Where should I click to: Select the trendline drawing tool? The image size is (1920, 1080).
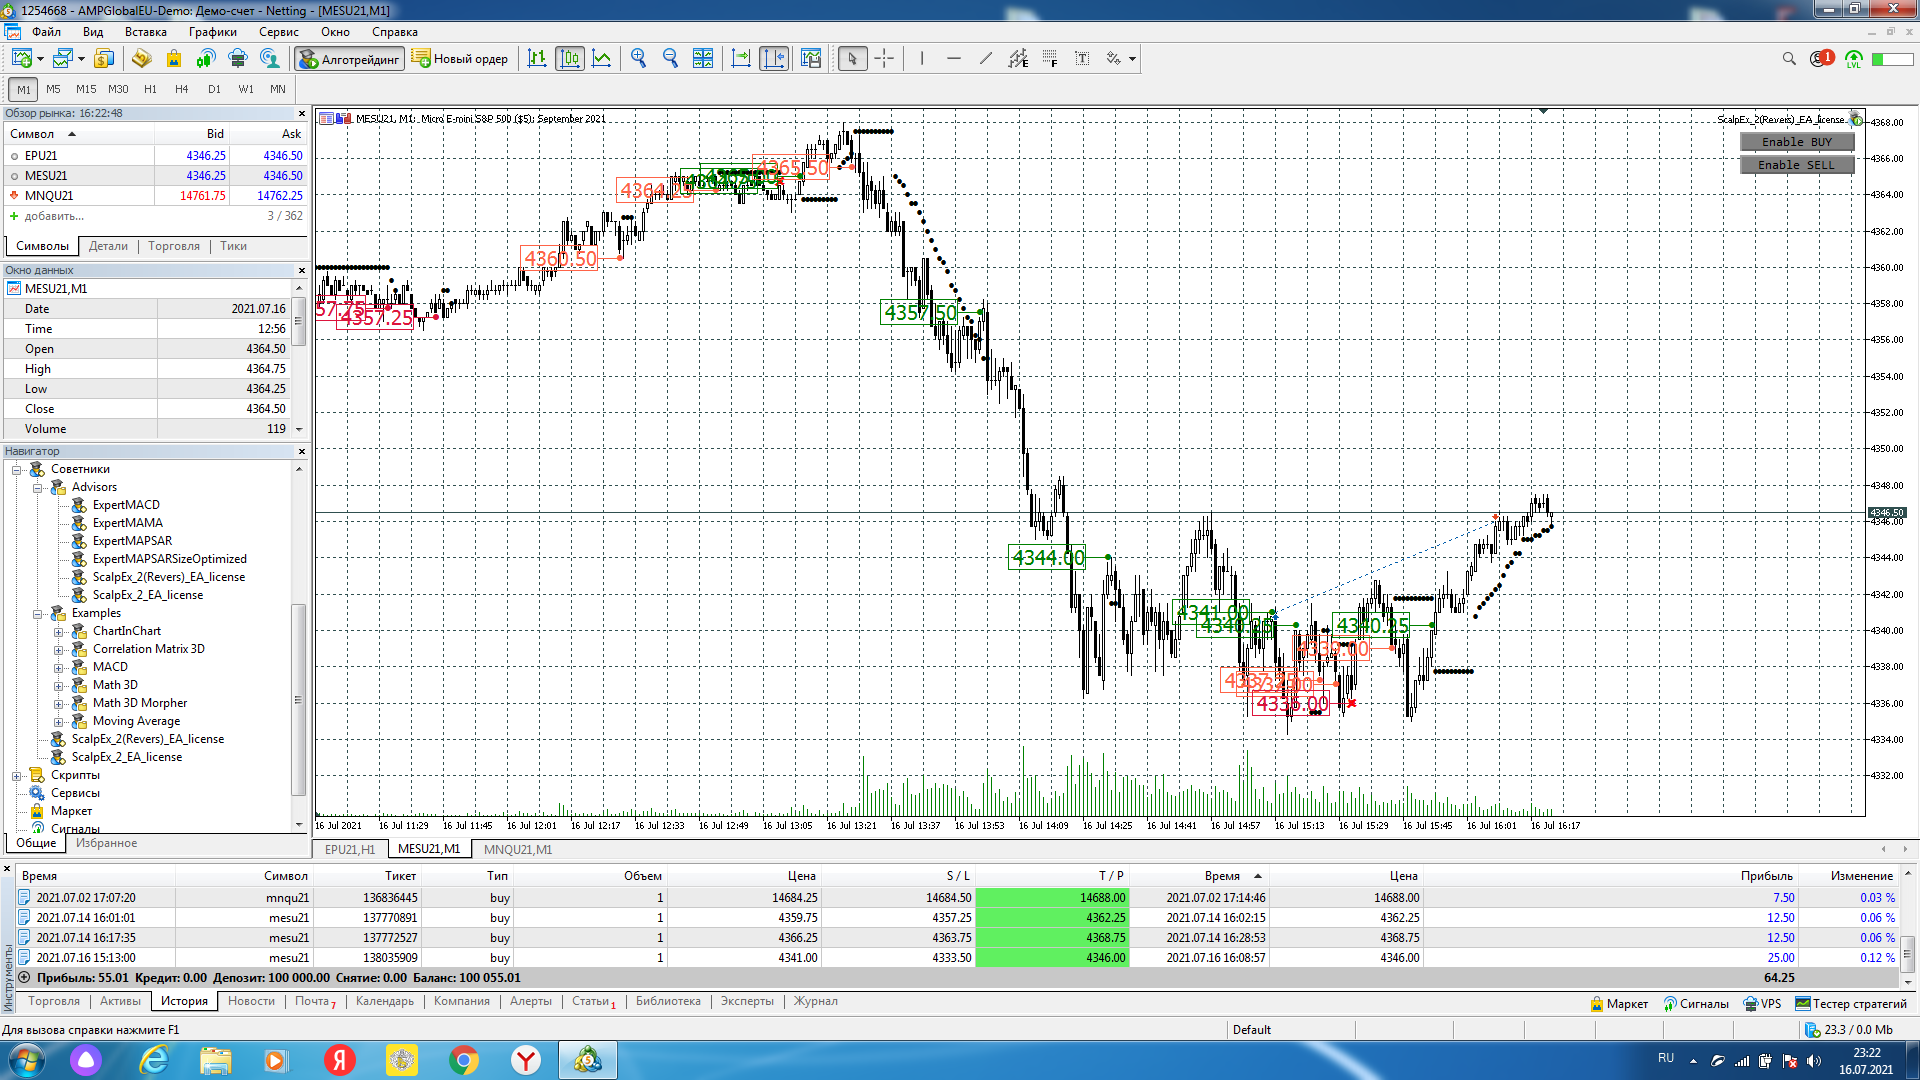click(986, 59)
